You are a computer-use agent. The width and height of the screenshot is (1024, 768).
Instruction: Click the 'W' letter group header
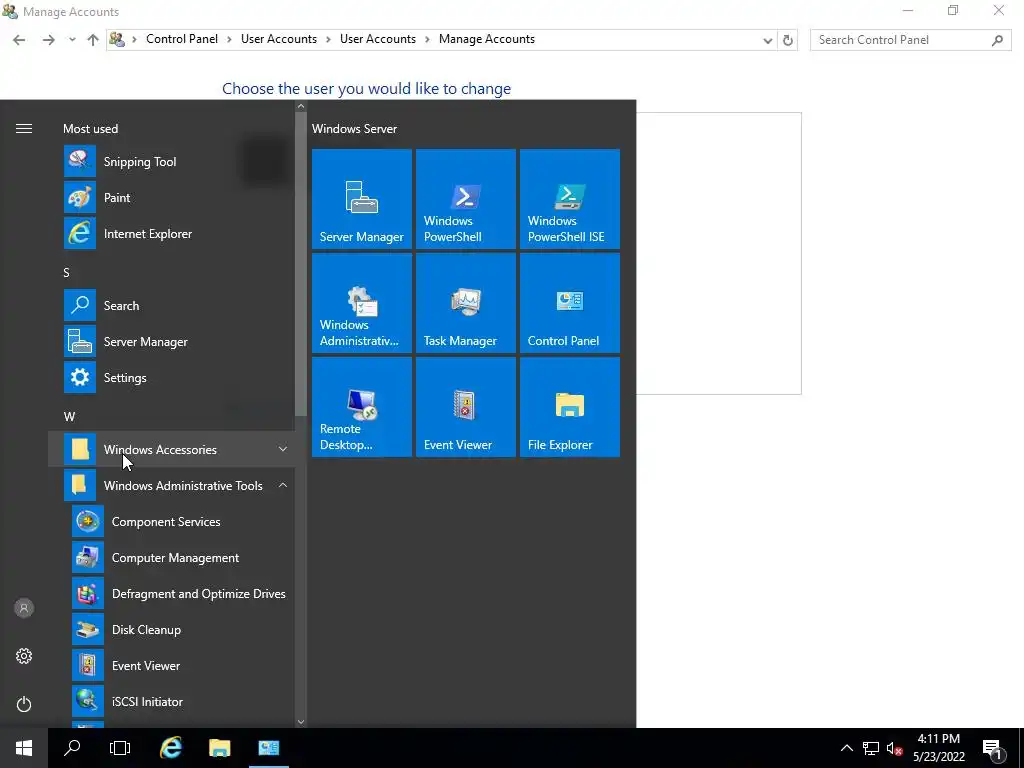69,417
